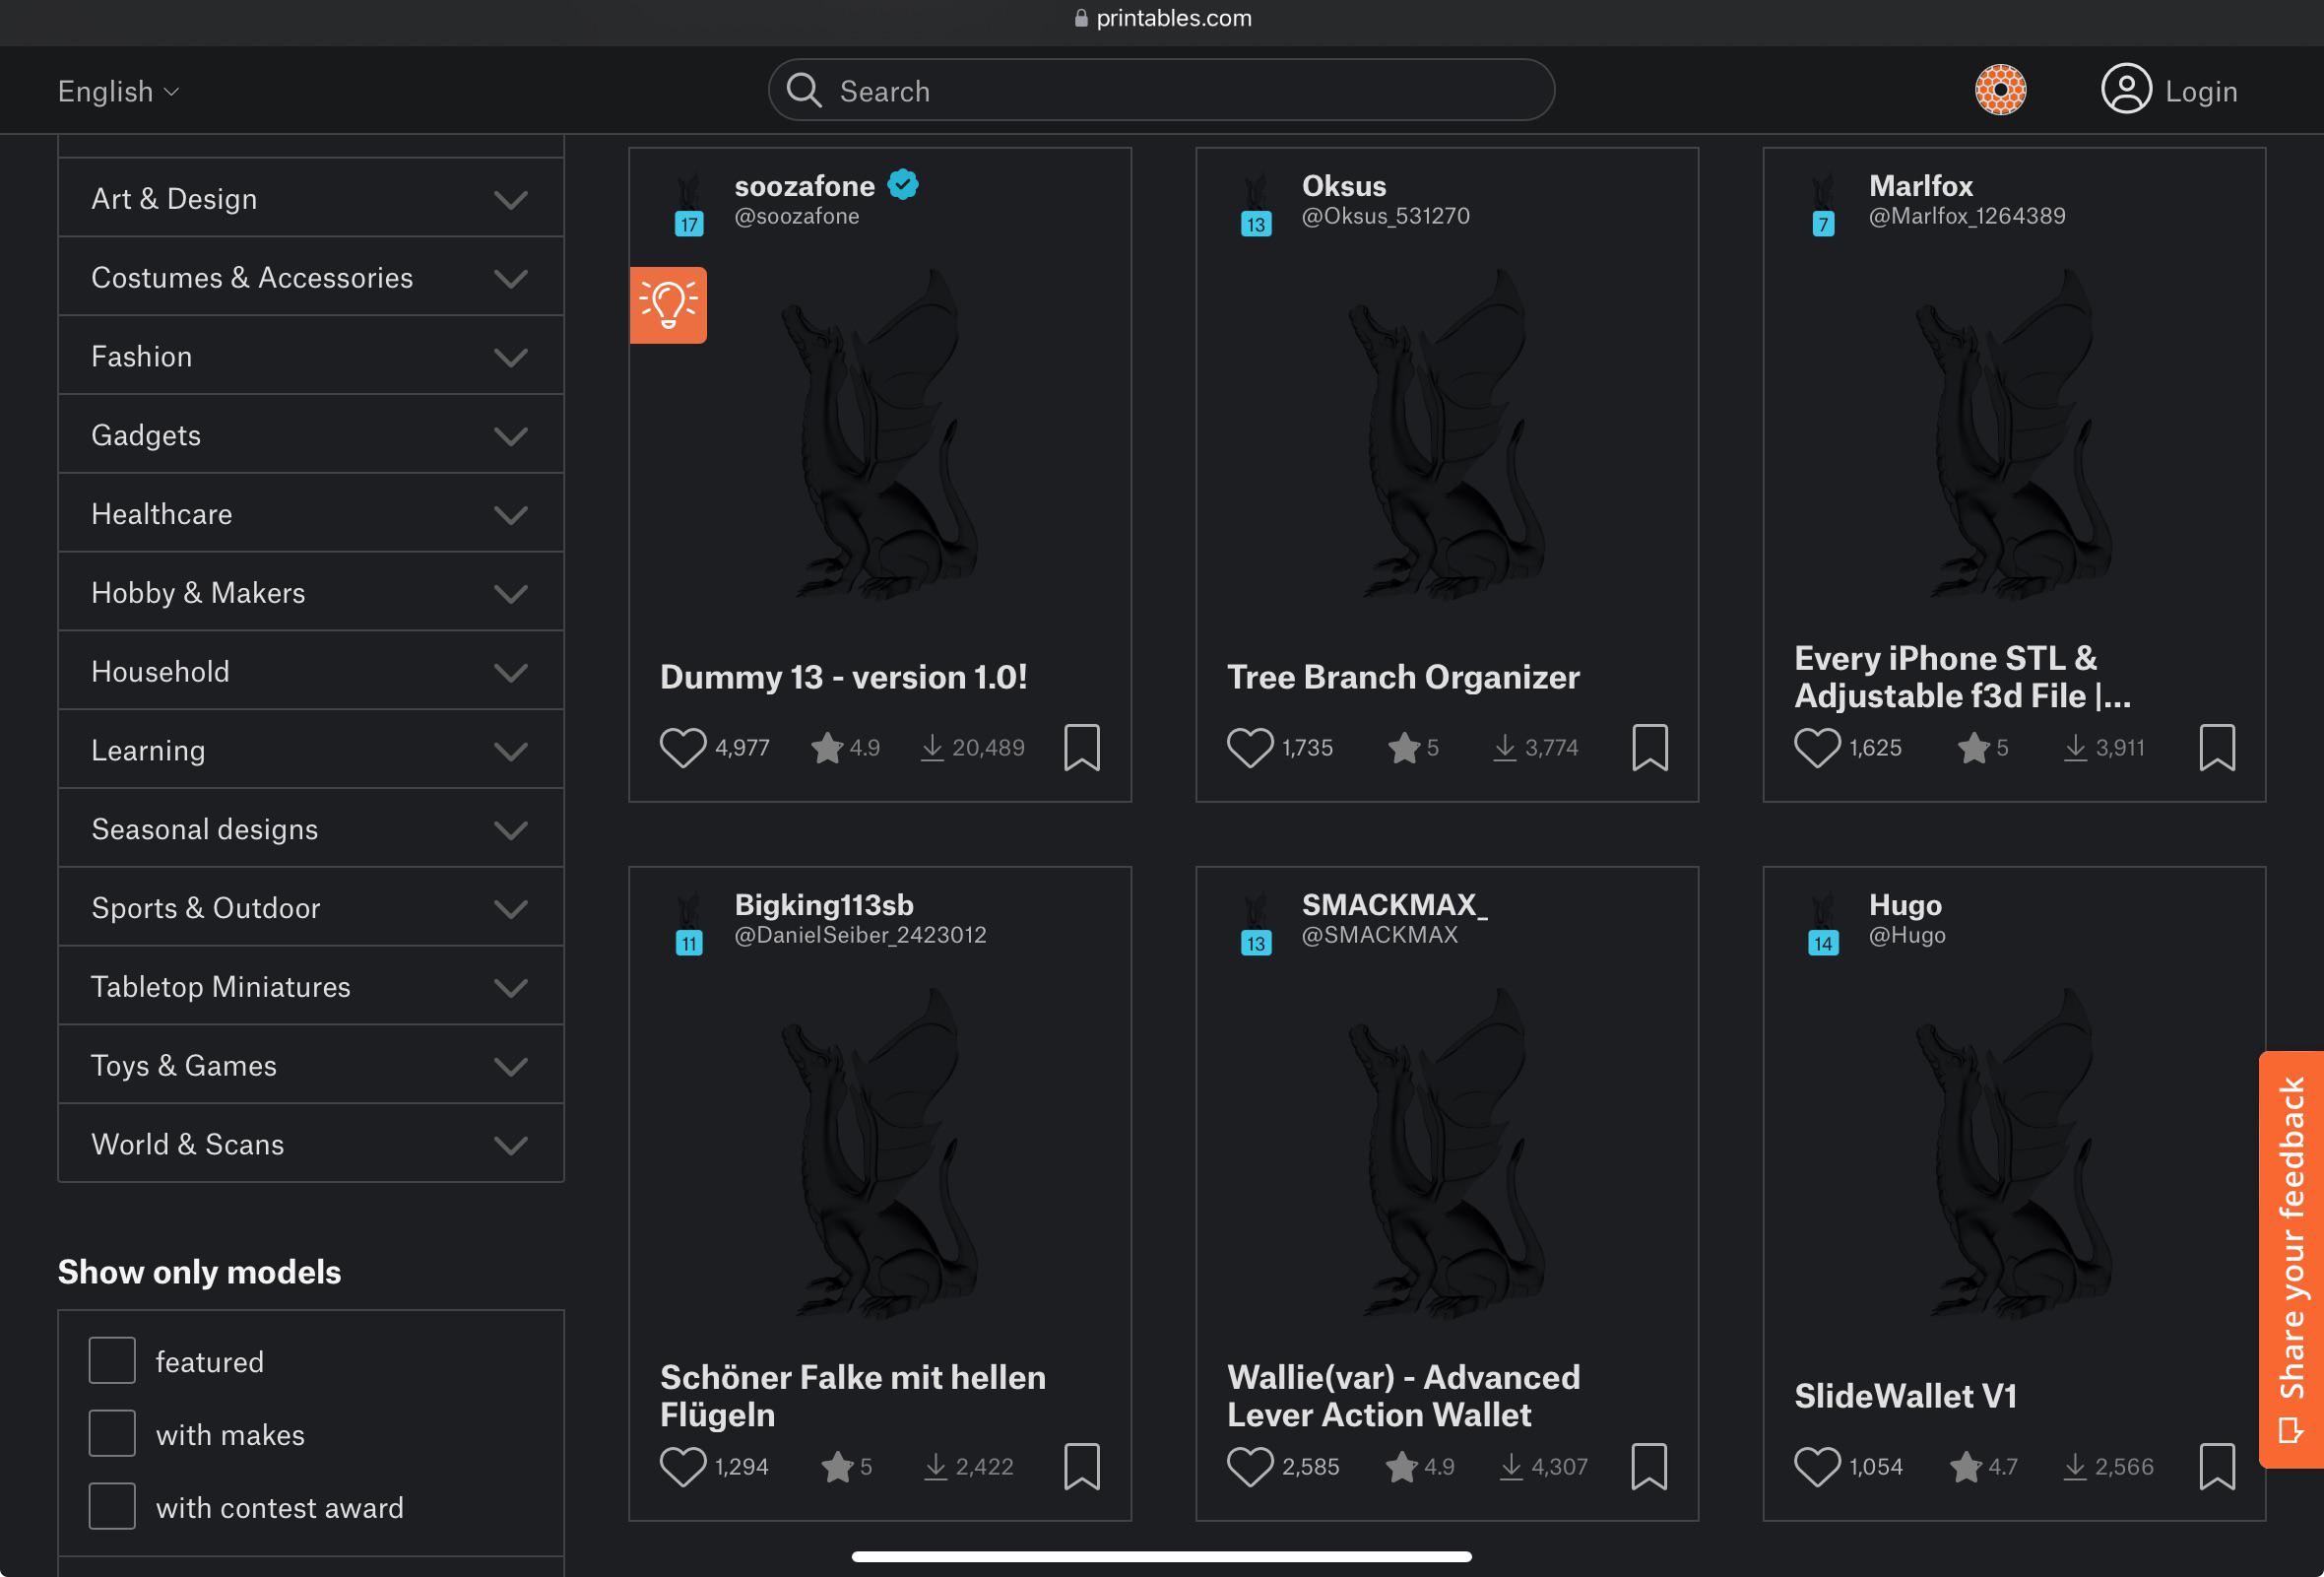The height and width of the screenshot is (1577, 2324).
Task: Enable the featured checkbox
Action: tap(111, 1359)
